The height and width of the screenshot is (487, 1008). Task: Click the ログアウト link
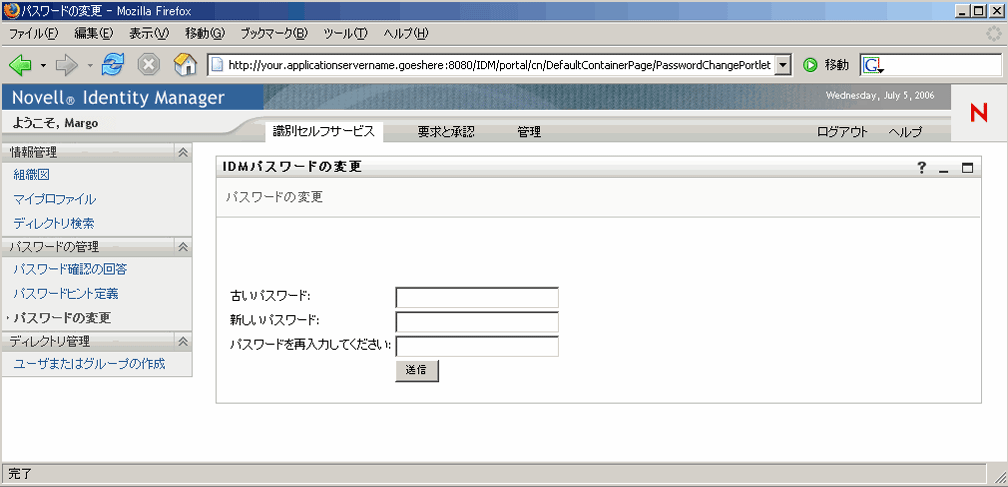point(842,132)
